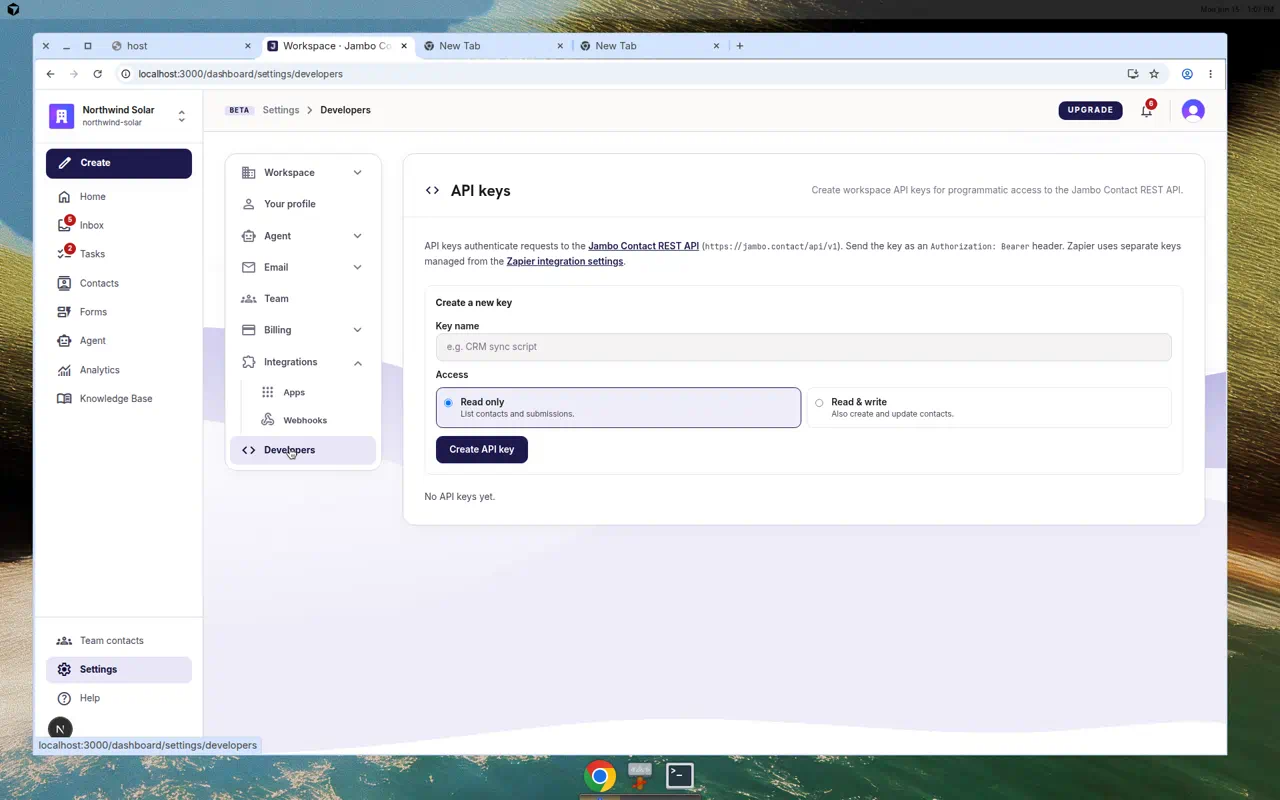Open the Forms icon in sidebar

(x=64, y=312)
